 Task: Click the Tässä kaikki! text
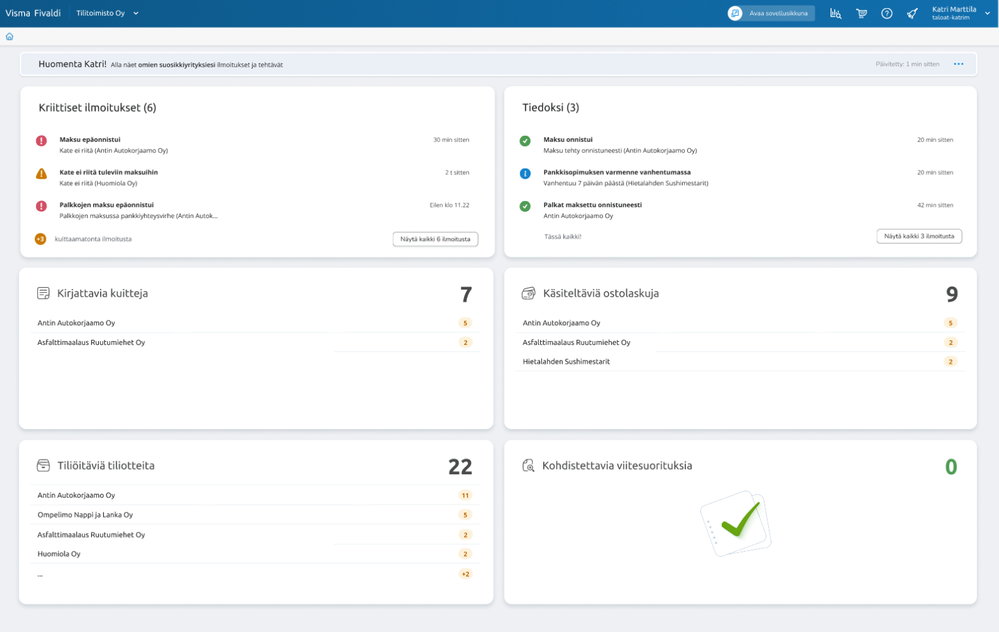click(x=563, y=236)
